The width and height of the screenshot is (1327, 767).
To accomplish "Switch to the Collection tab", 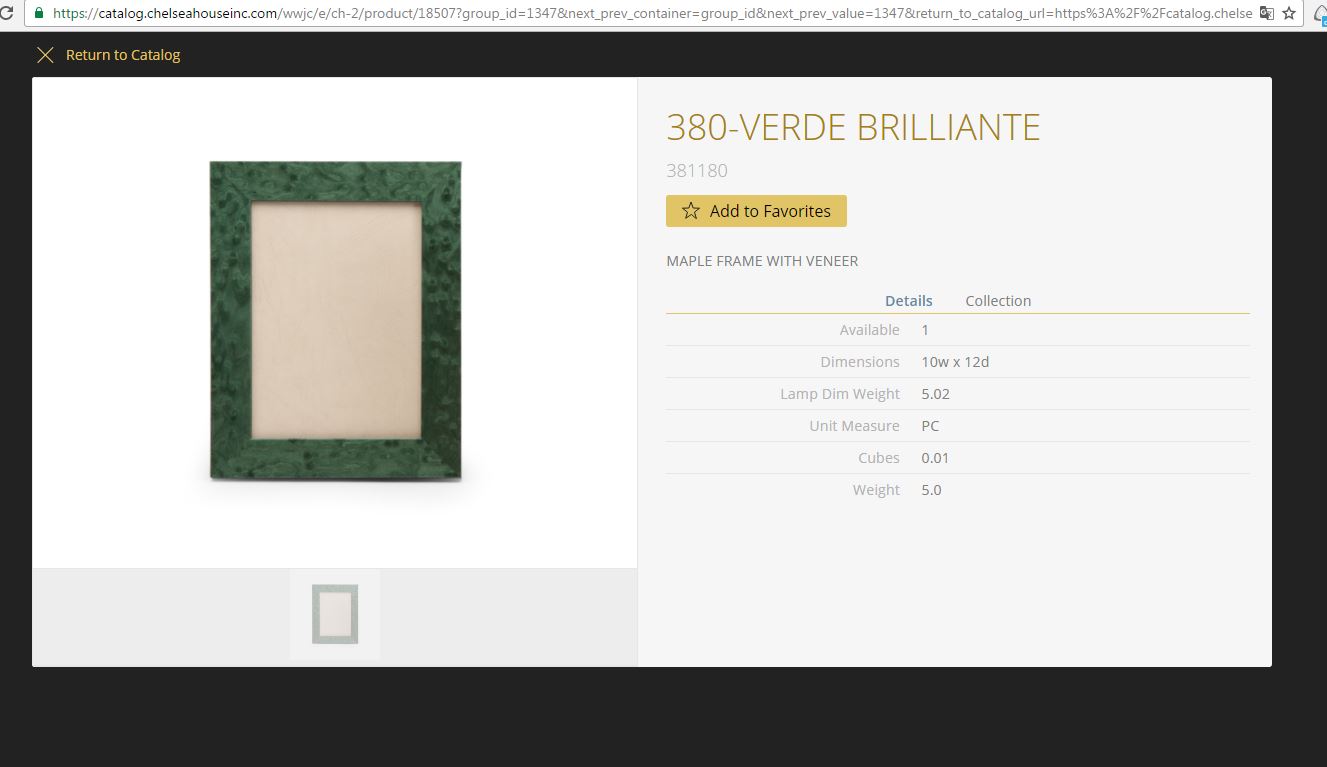I will point(998,301).
